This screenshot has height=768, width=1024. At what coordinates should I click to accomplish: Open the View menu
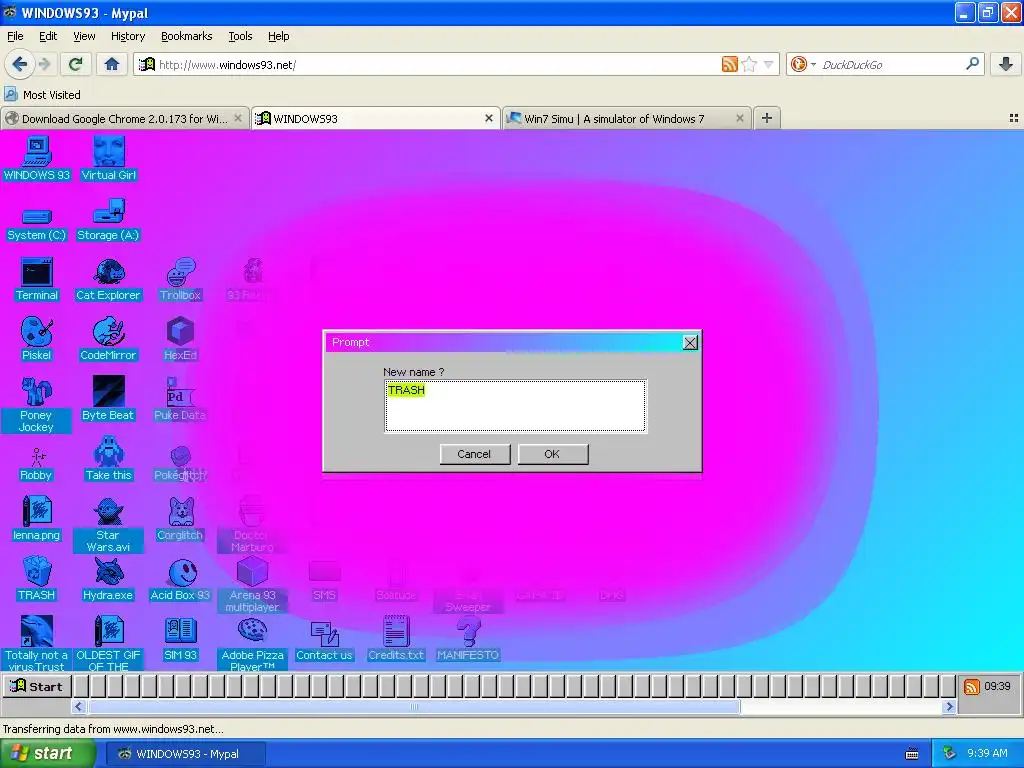click(84, 36)
